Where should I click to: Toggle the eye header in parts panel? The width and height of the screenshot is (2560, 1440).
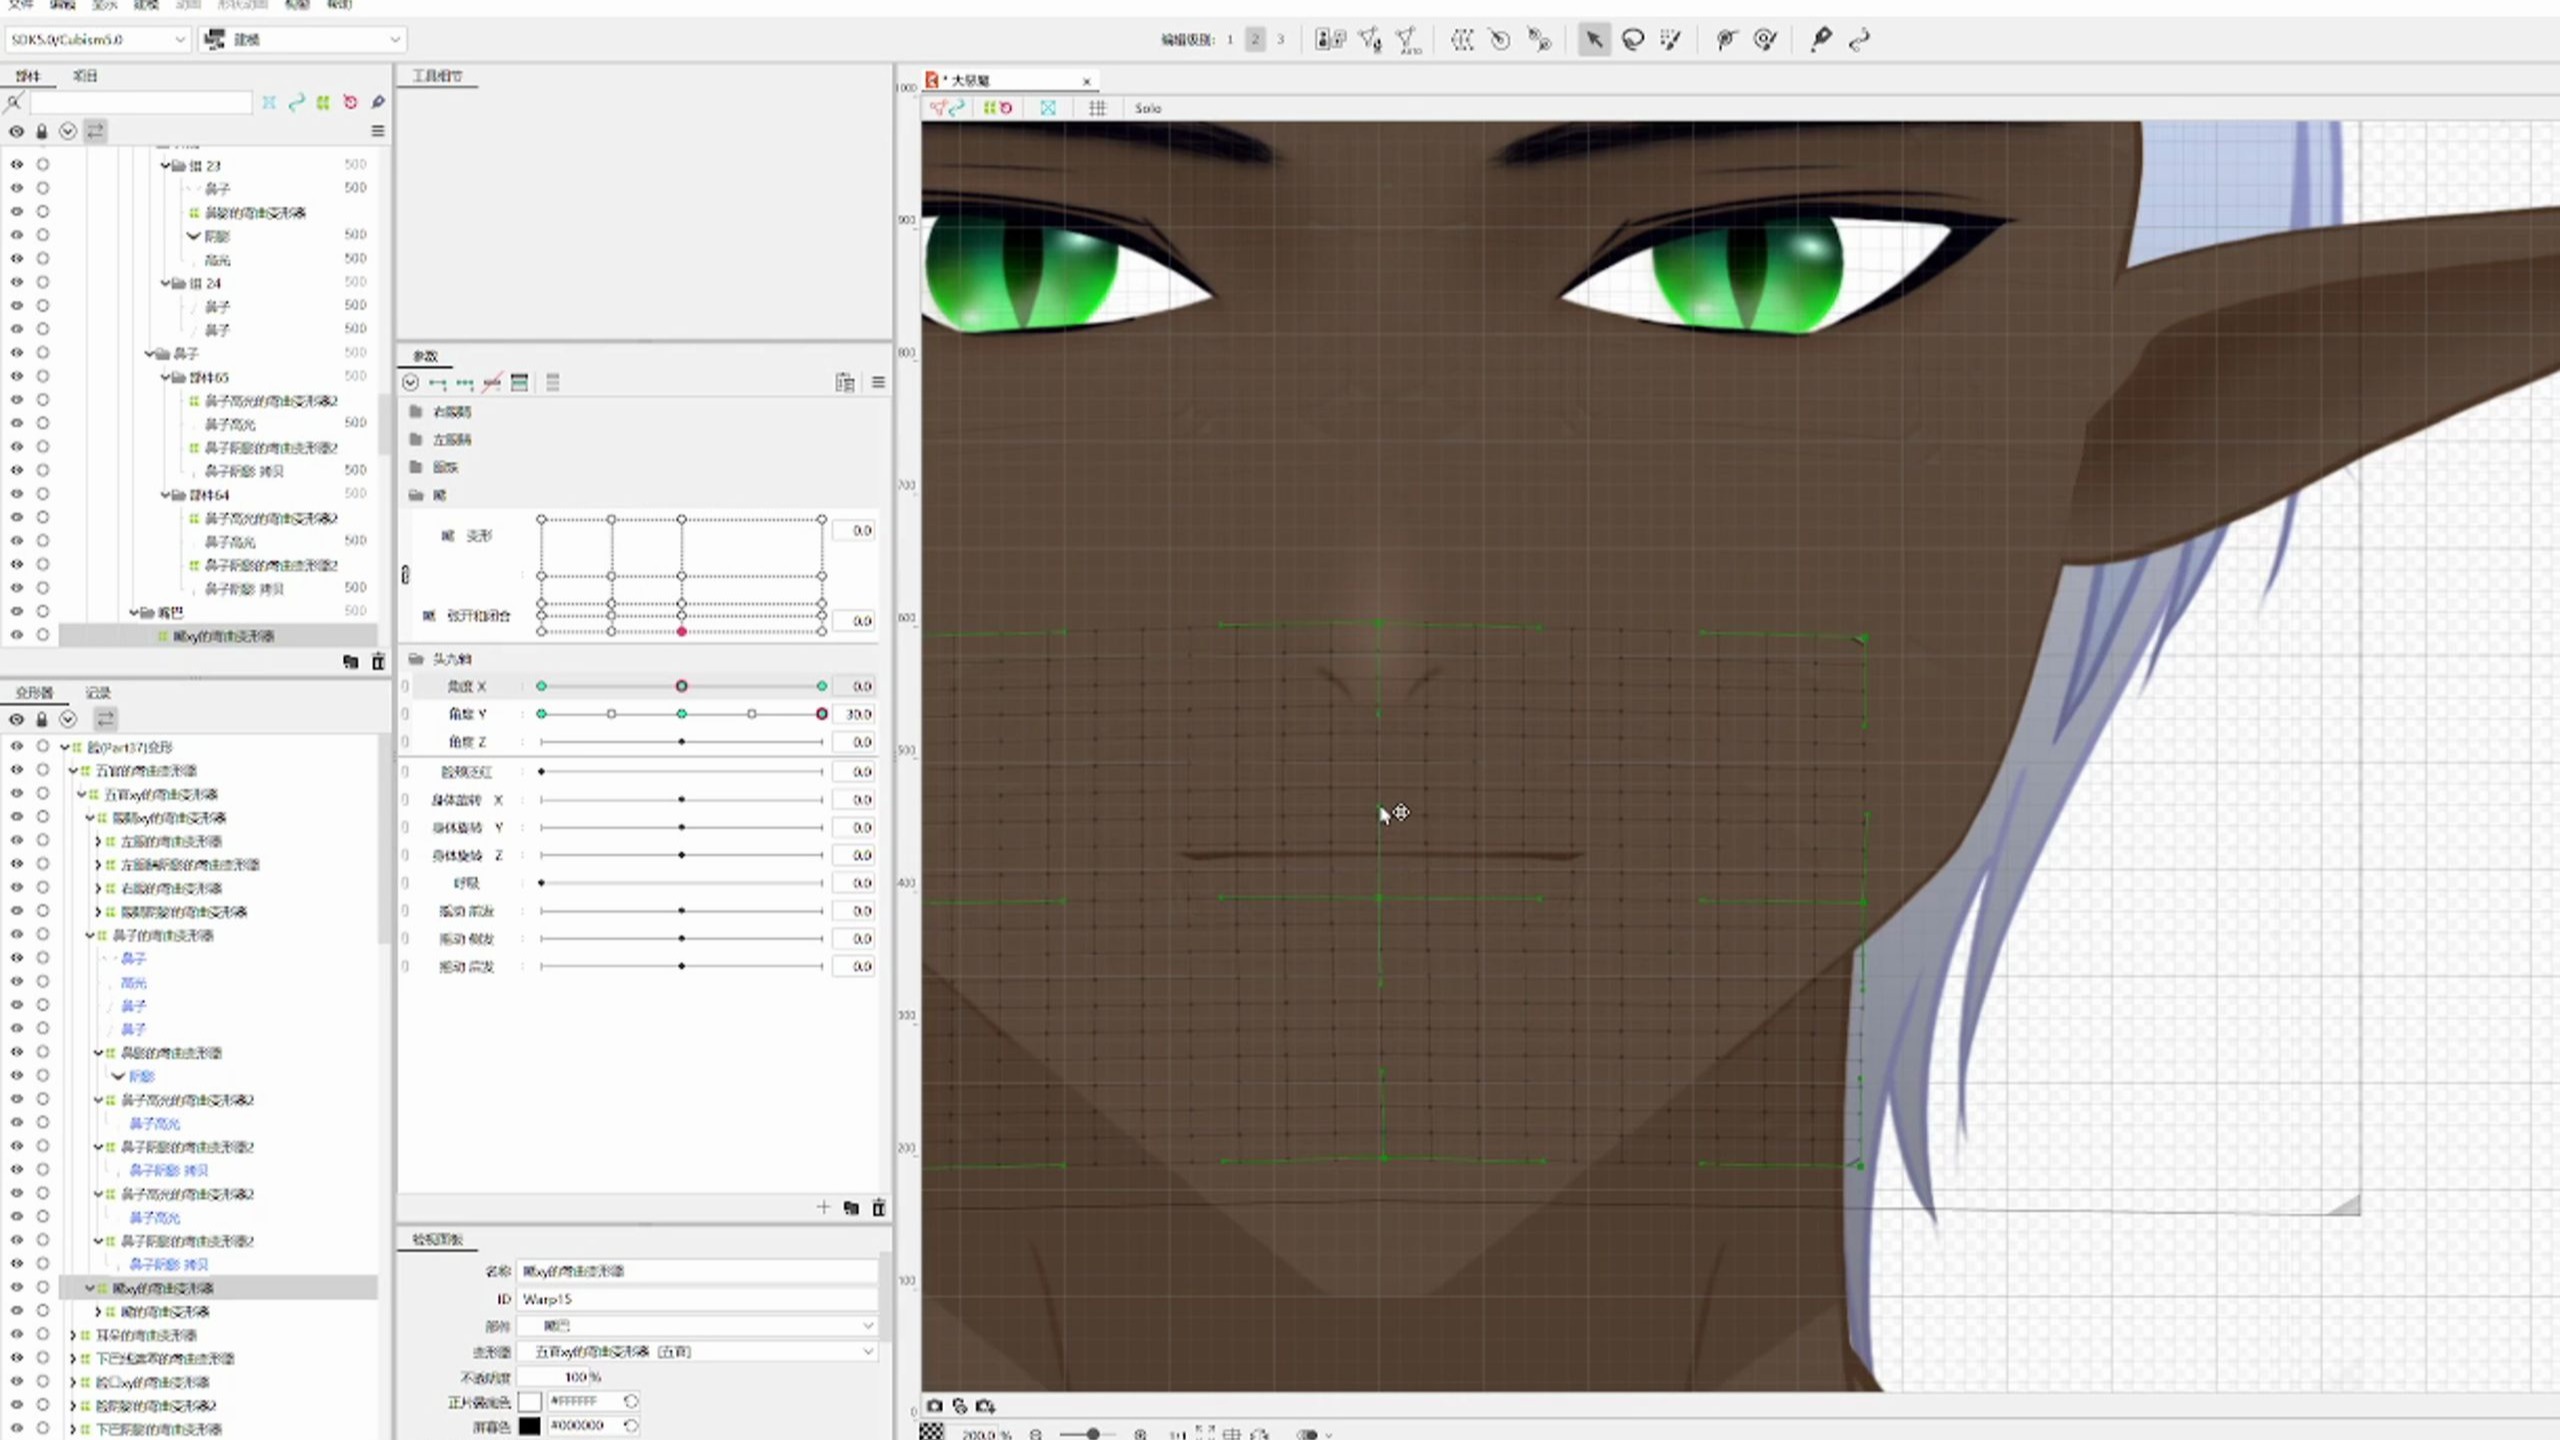coord(16,131)
